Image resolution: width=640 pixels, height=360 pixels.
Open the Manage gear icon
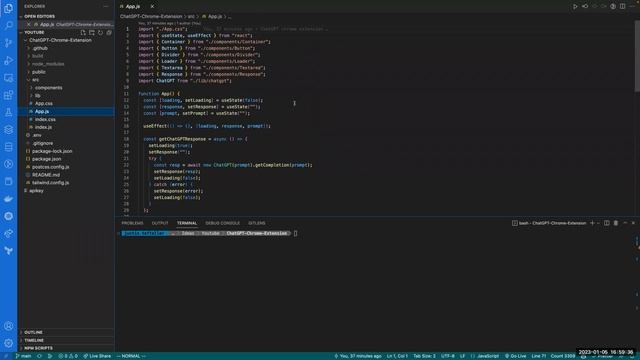coord(8,343)
